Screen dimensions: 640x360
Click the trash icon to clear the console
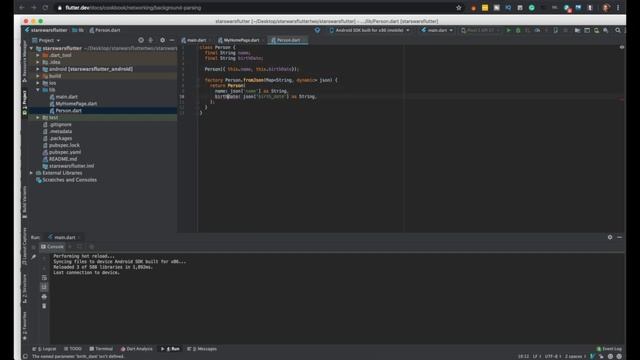pos(44,306)
